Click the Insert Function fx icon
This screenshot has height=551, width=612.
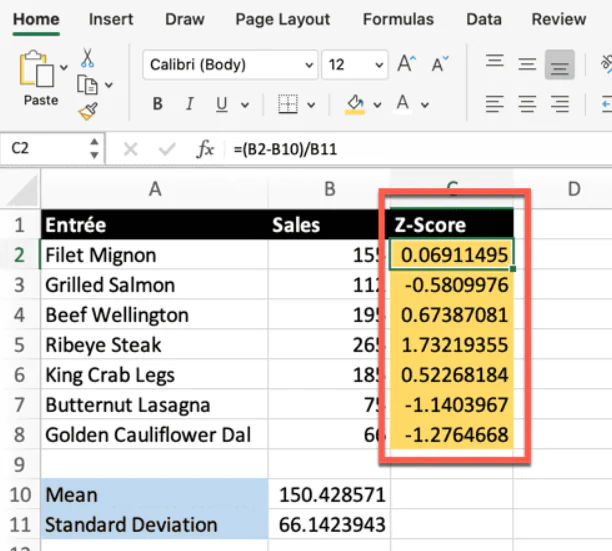(x=205, y=149)
